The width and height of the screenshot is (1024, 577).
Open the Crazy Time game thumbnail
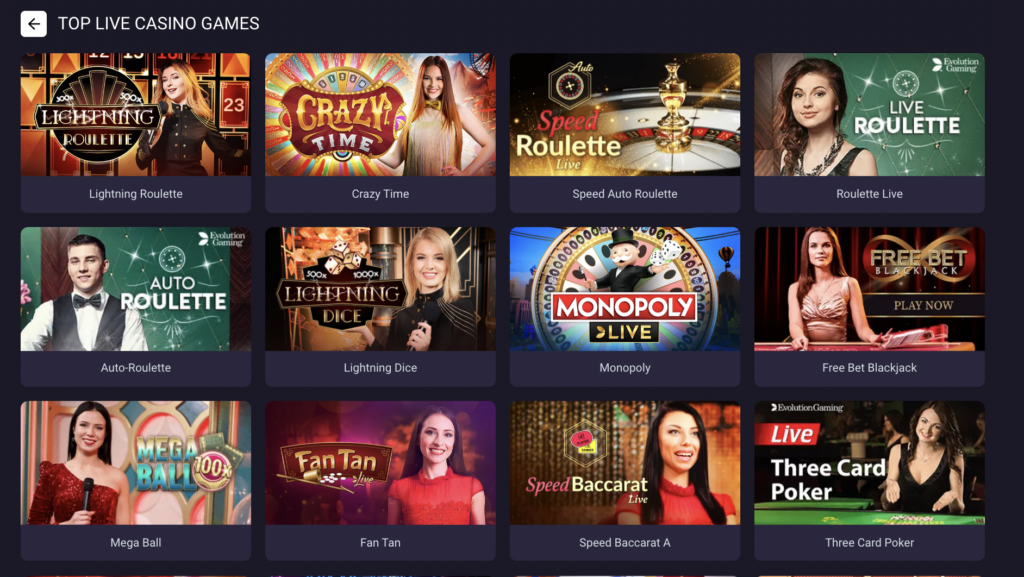380,114
